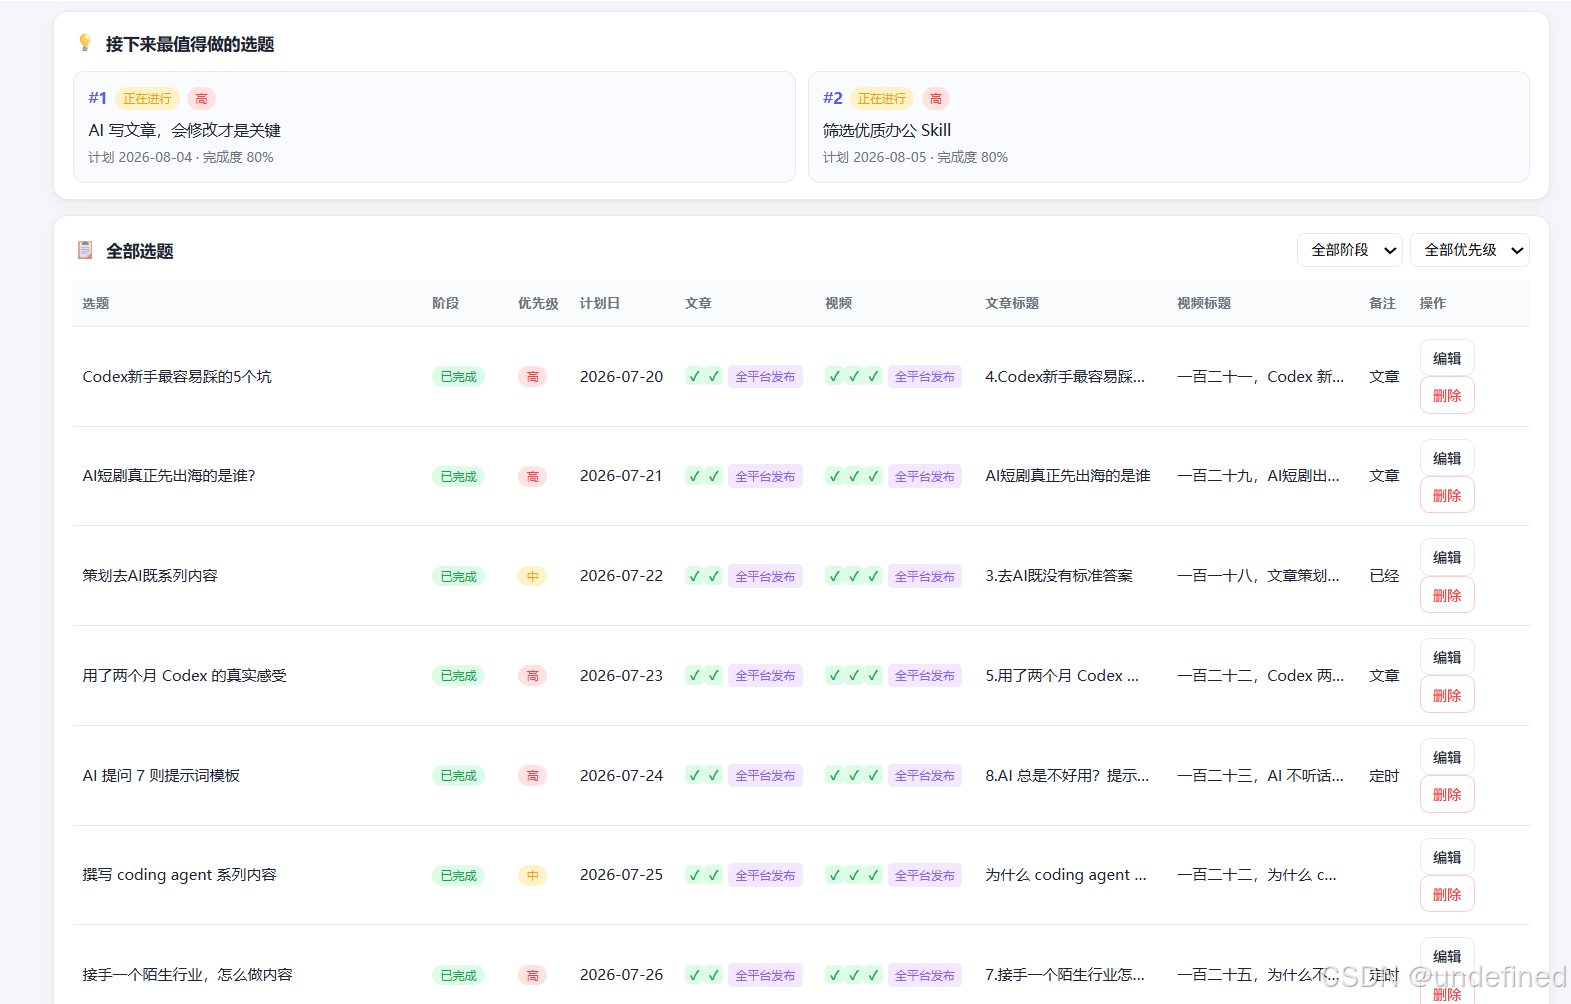The width and height of the screenshot is (1571, 1004).
Task: Toggle first 视频 checkmark in Codex新手 row
Action: 834,376
